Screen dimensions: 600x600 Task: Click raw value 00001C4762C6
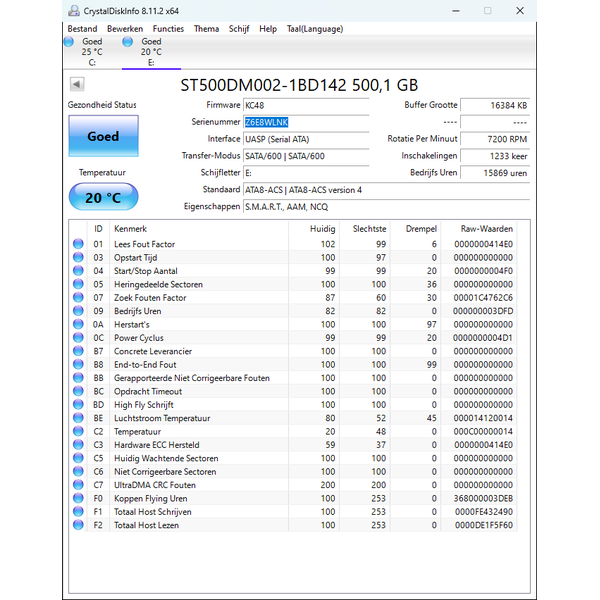[x=483, y=298]
